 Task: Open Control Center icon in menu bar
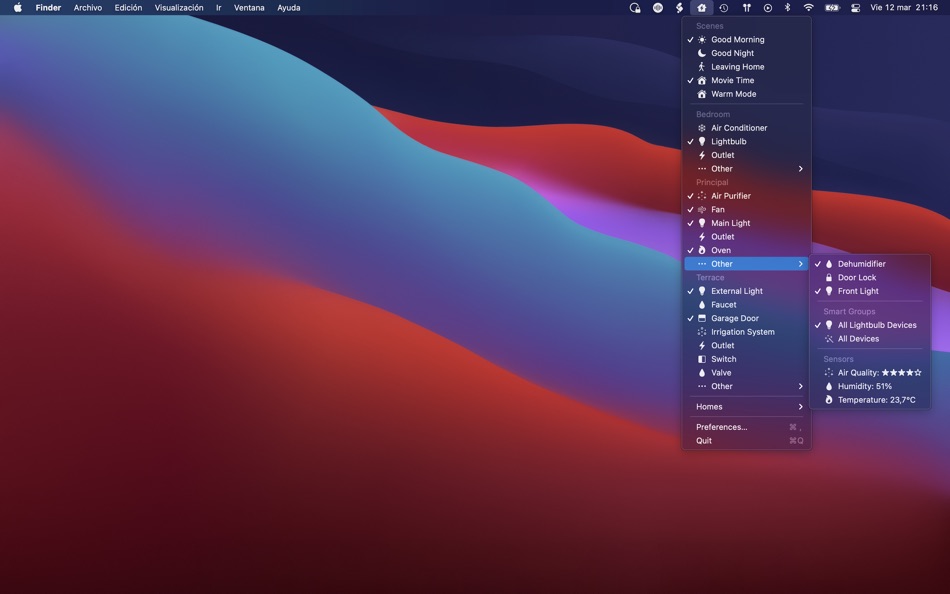pyautogui.click(x=855, y=8)
